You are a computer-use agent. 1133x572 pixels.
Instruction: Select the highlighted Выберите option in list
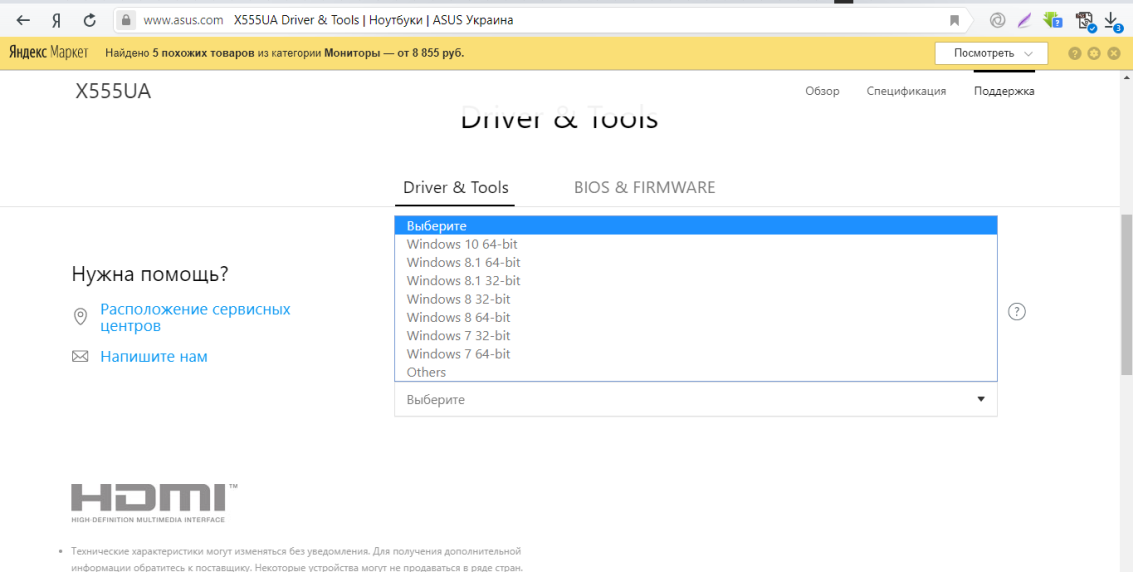[x=696, y=226]
